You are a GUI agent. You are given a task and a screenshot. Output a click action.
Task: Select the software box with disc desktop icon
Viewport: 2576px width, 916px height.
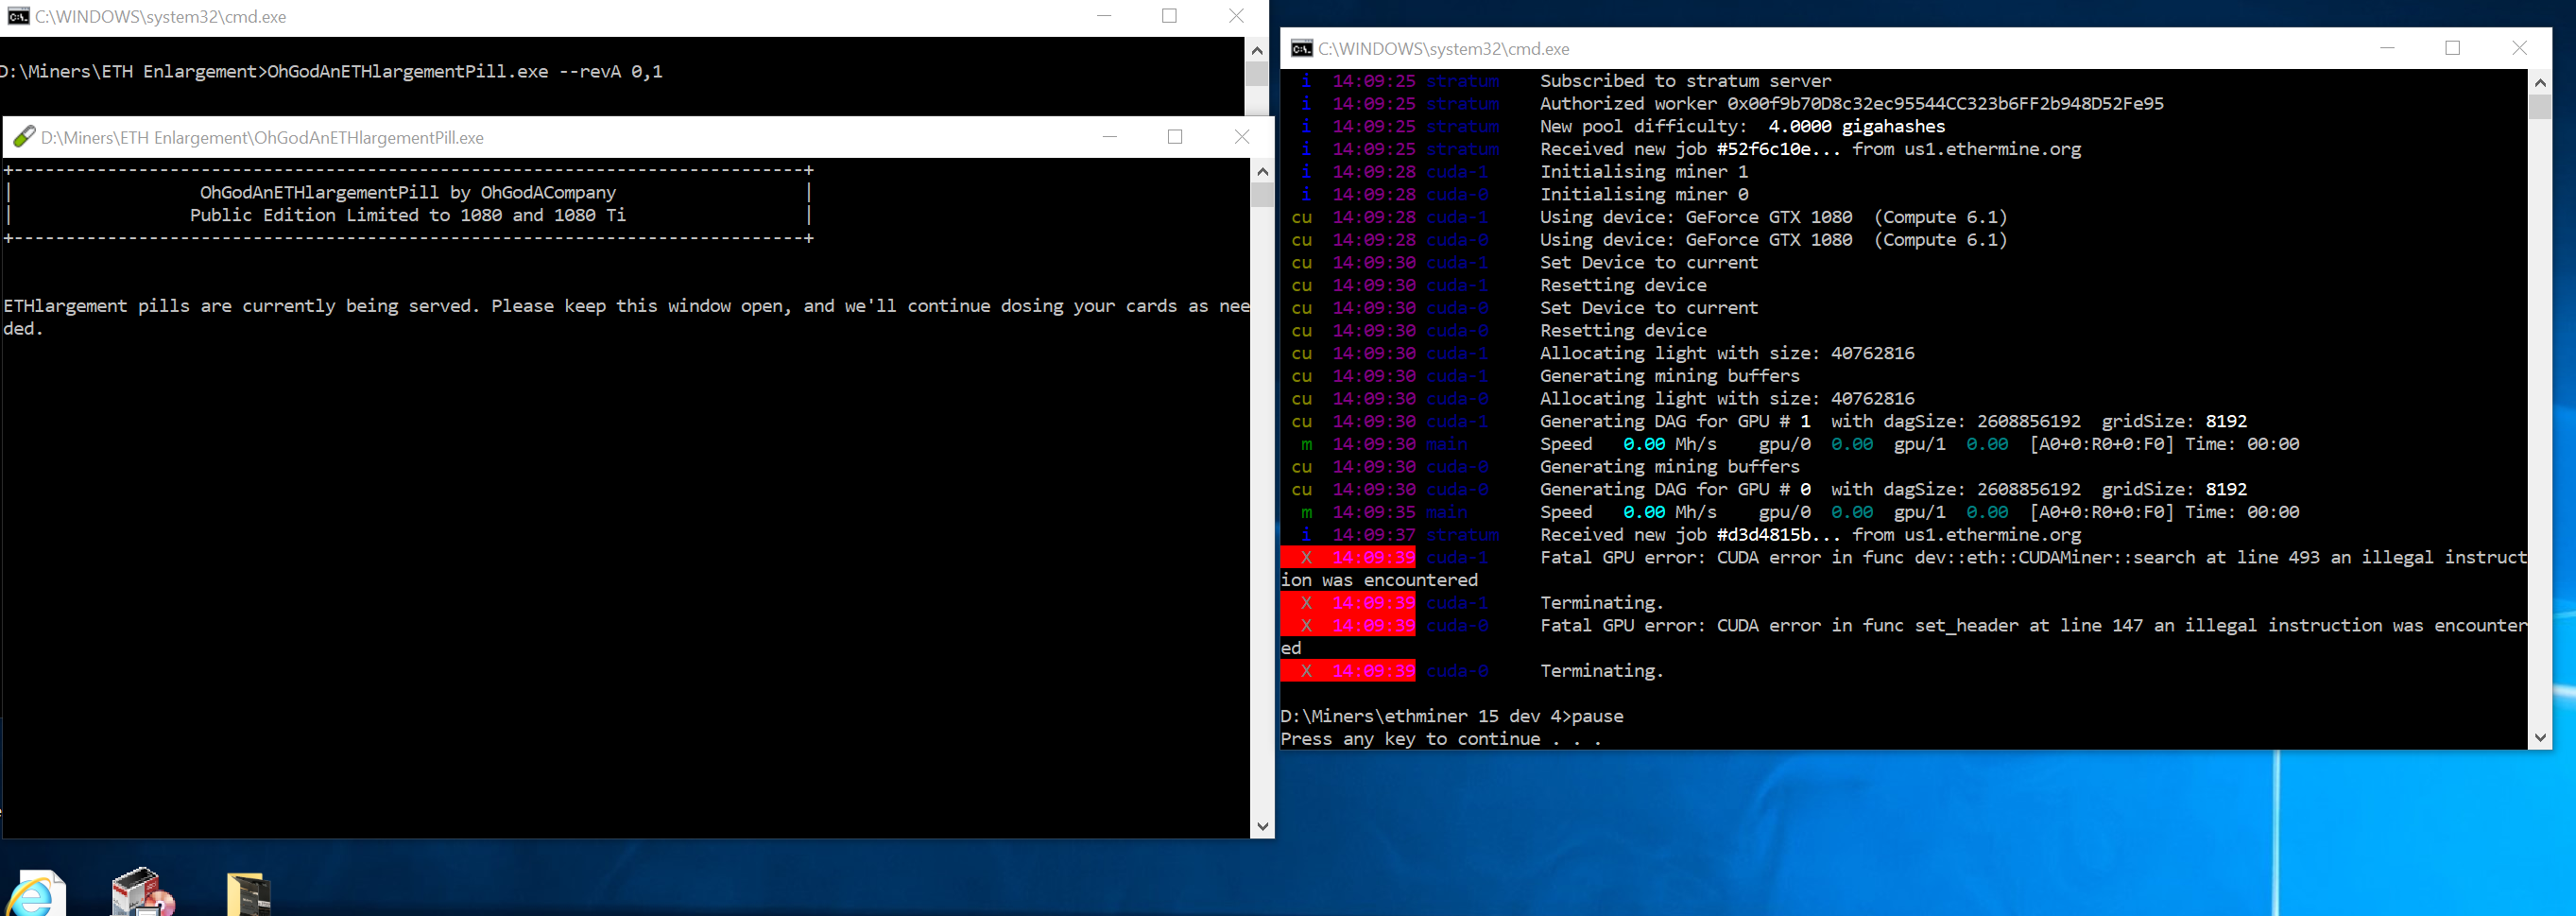click(143, 892)
